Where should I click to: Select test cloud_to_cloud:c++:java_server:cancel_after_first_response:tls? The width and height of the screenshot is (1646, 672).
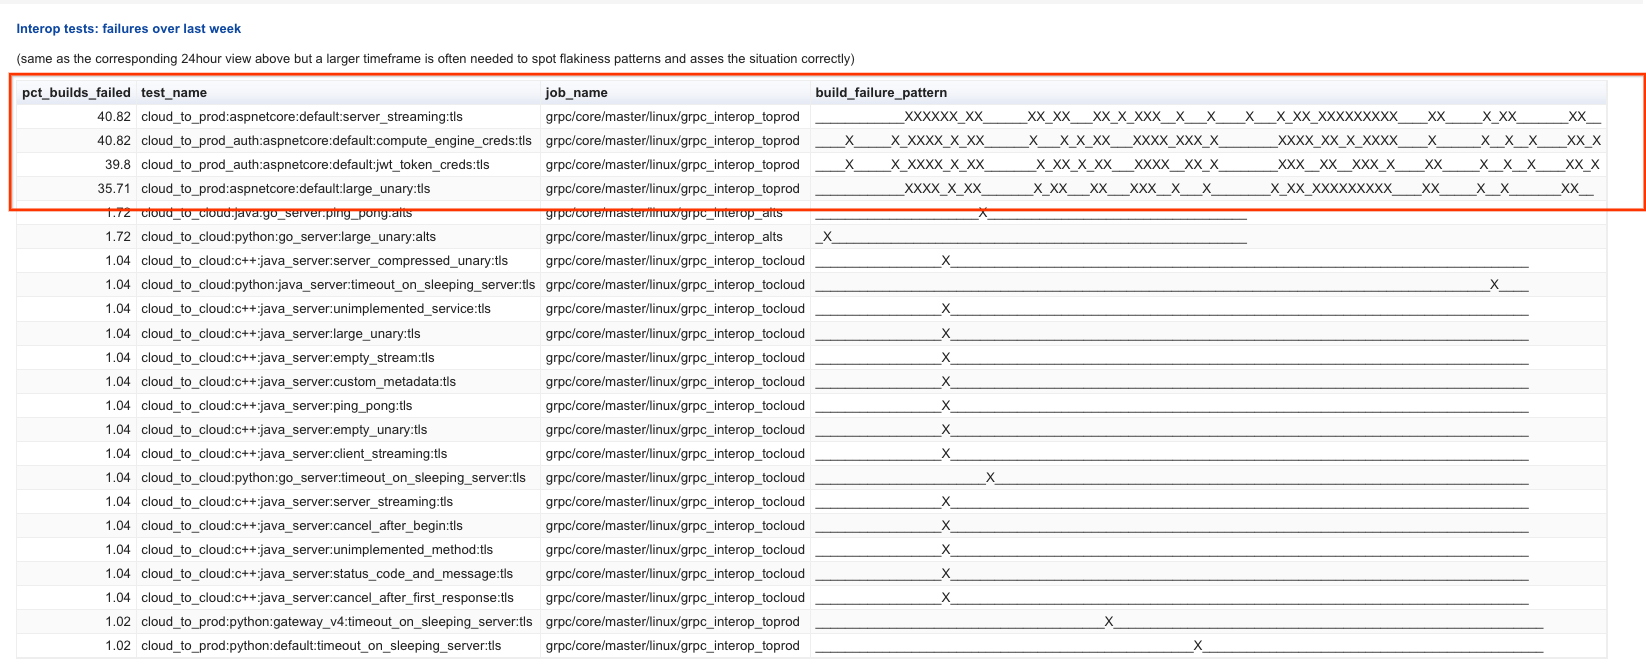[327, 598]
